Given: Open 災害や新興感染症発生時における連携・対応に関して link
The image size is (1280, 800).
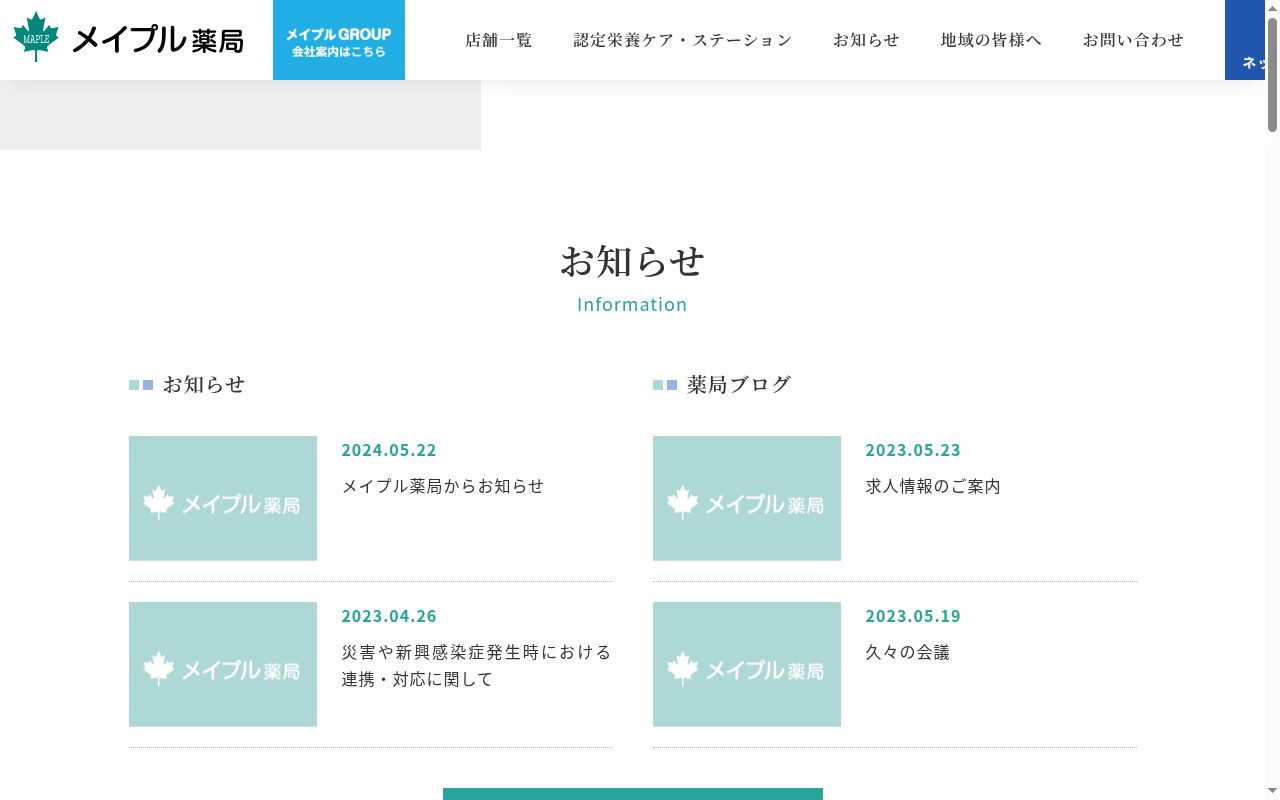Looking at the screenshot, I should pos(477,665).
